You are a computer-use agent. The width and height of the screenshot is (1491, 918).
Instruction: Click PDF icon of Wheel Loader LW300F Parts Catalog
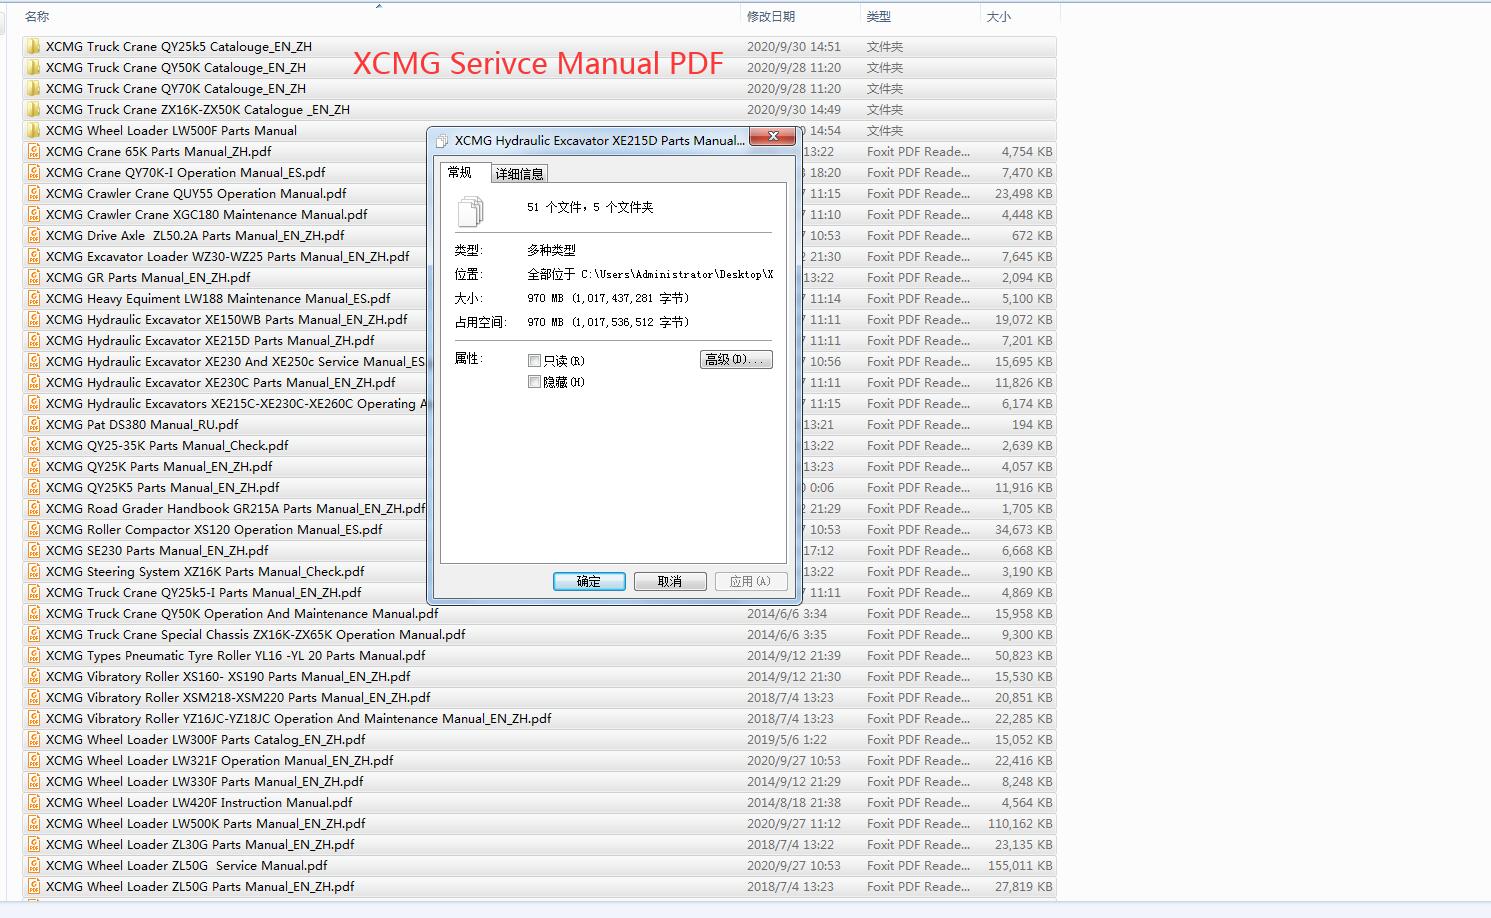(34, 739)
